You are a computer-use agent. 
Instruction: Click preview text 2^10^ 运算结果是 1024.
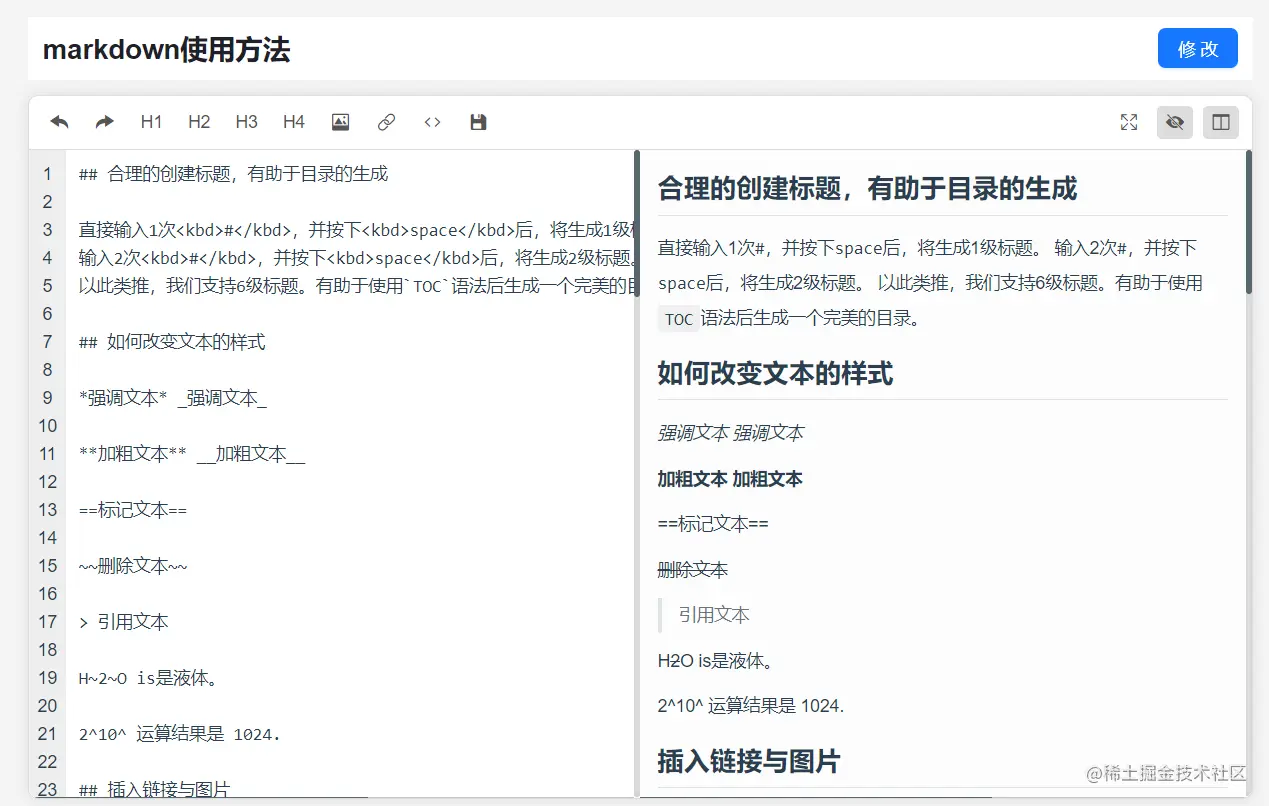(x=751, y=706)
